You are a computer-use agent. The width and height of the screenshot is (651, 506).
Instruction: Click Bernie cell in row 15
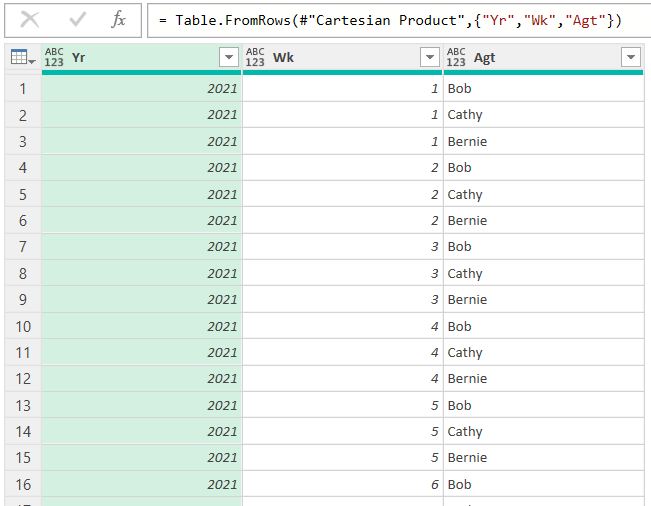point(543,458)
